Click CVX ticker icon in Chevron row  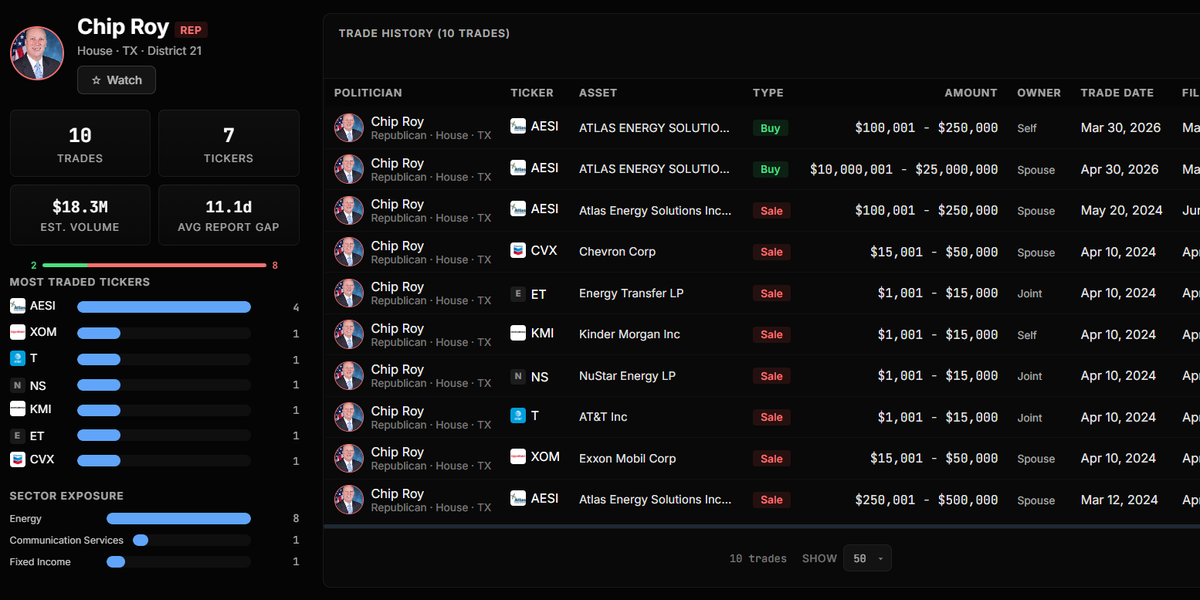518,251
